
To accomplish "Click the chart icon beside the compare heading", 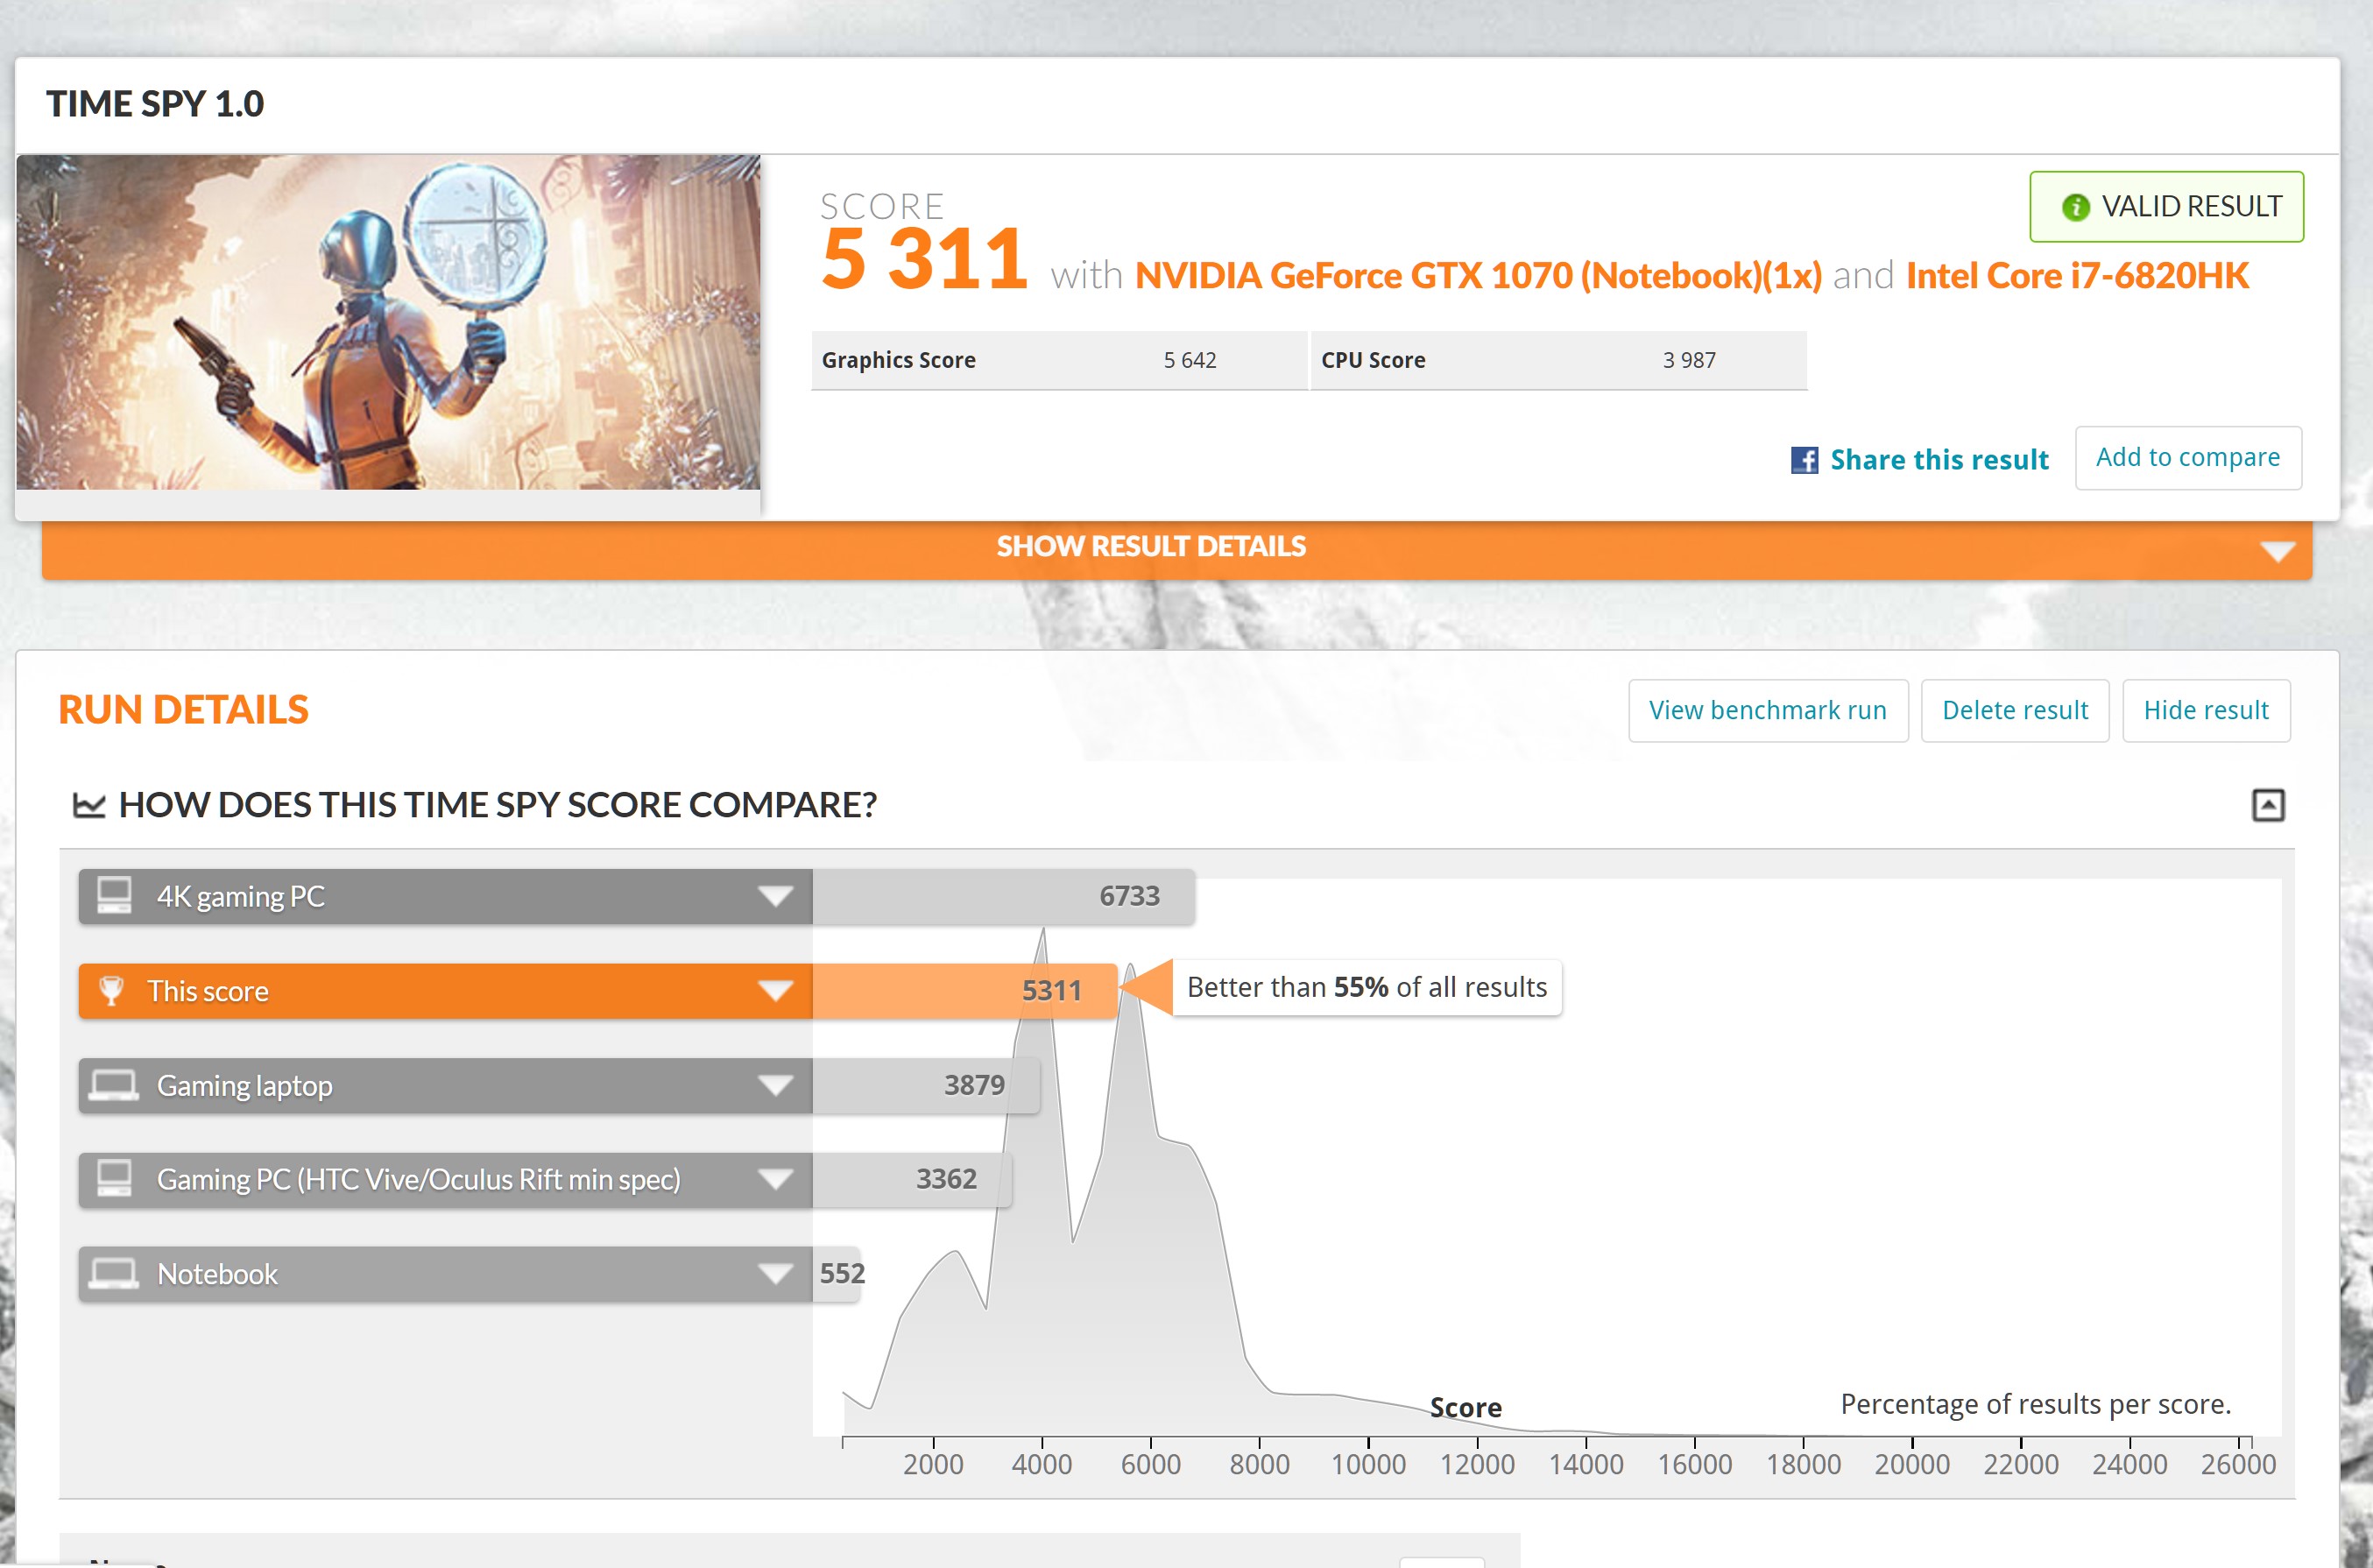I will [x=89, y=805].
